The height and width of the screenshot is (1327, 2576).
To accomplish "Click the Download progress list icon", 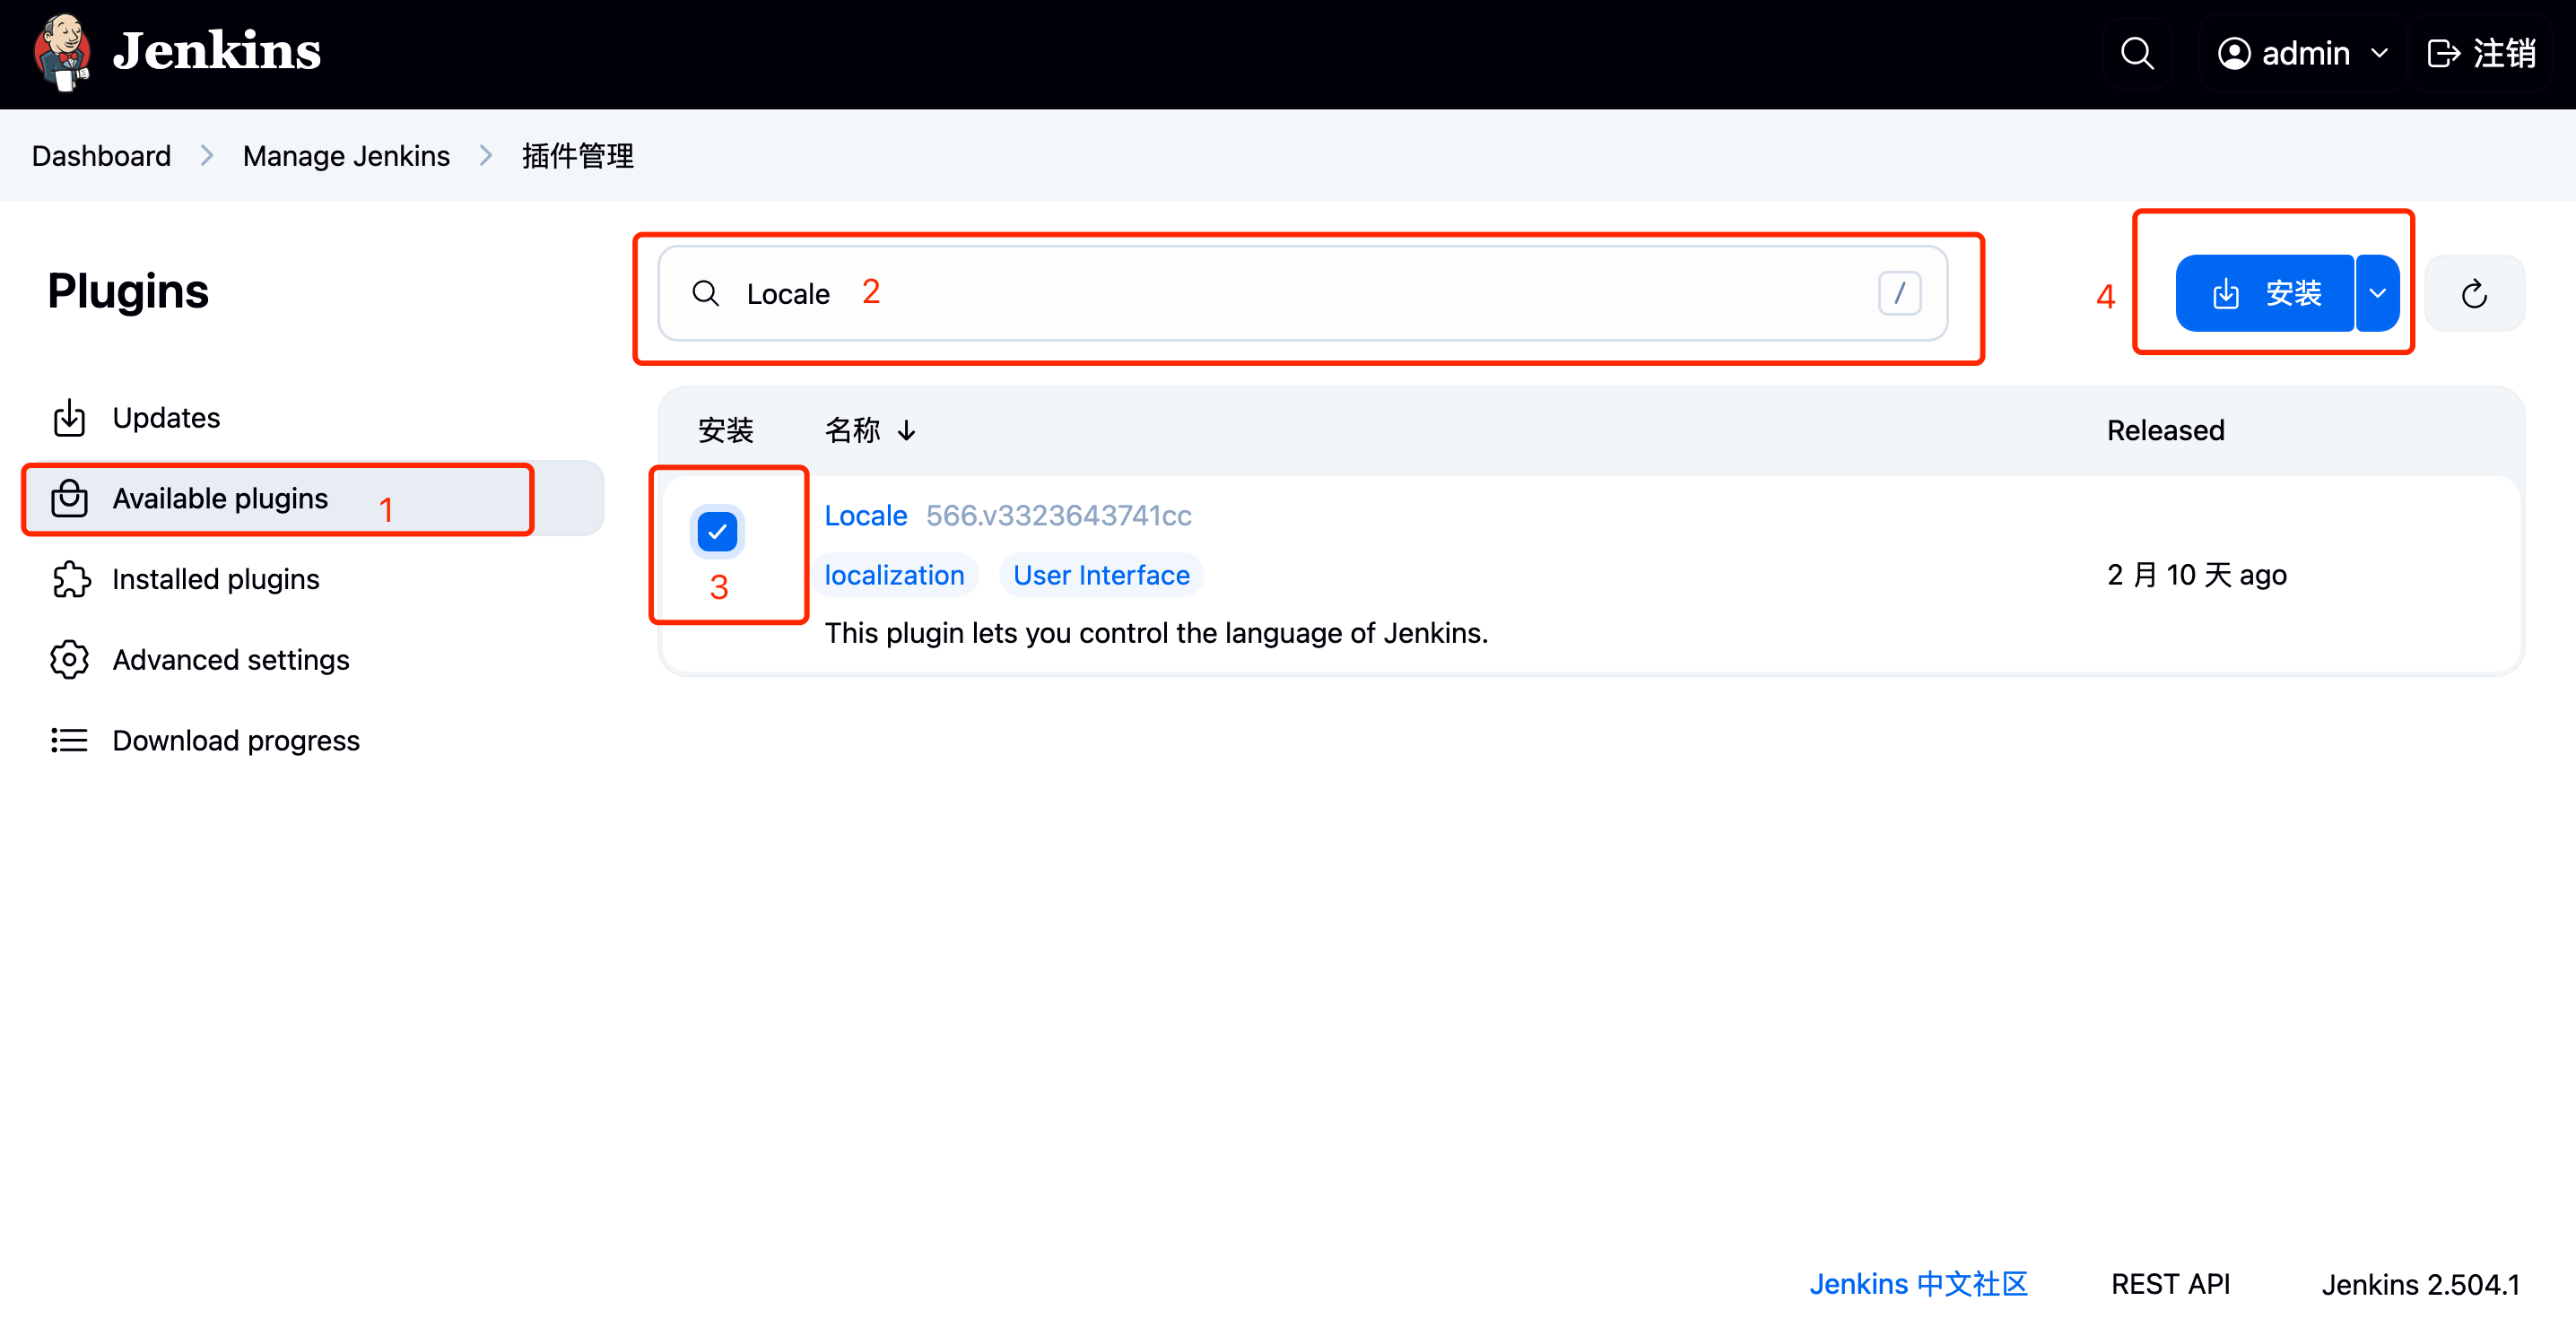I will click(x=70, y=741).
